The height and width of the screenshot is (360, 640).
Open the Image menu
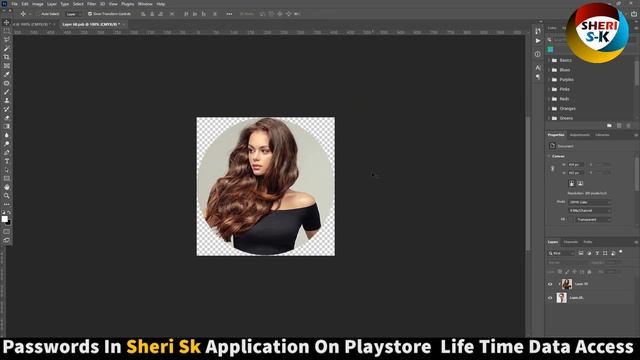(38, 4)
